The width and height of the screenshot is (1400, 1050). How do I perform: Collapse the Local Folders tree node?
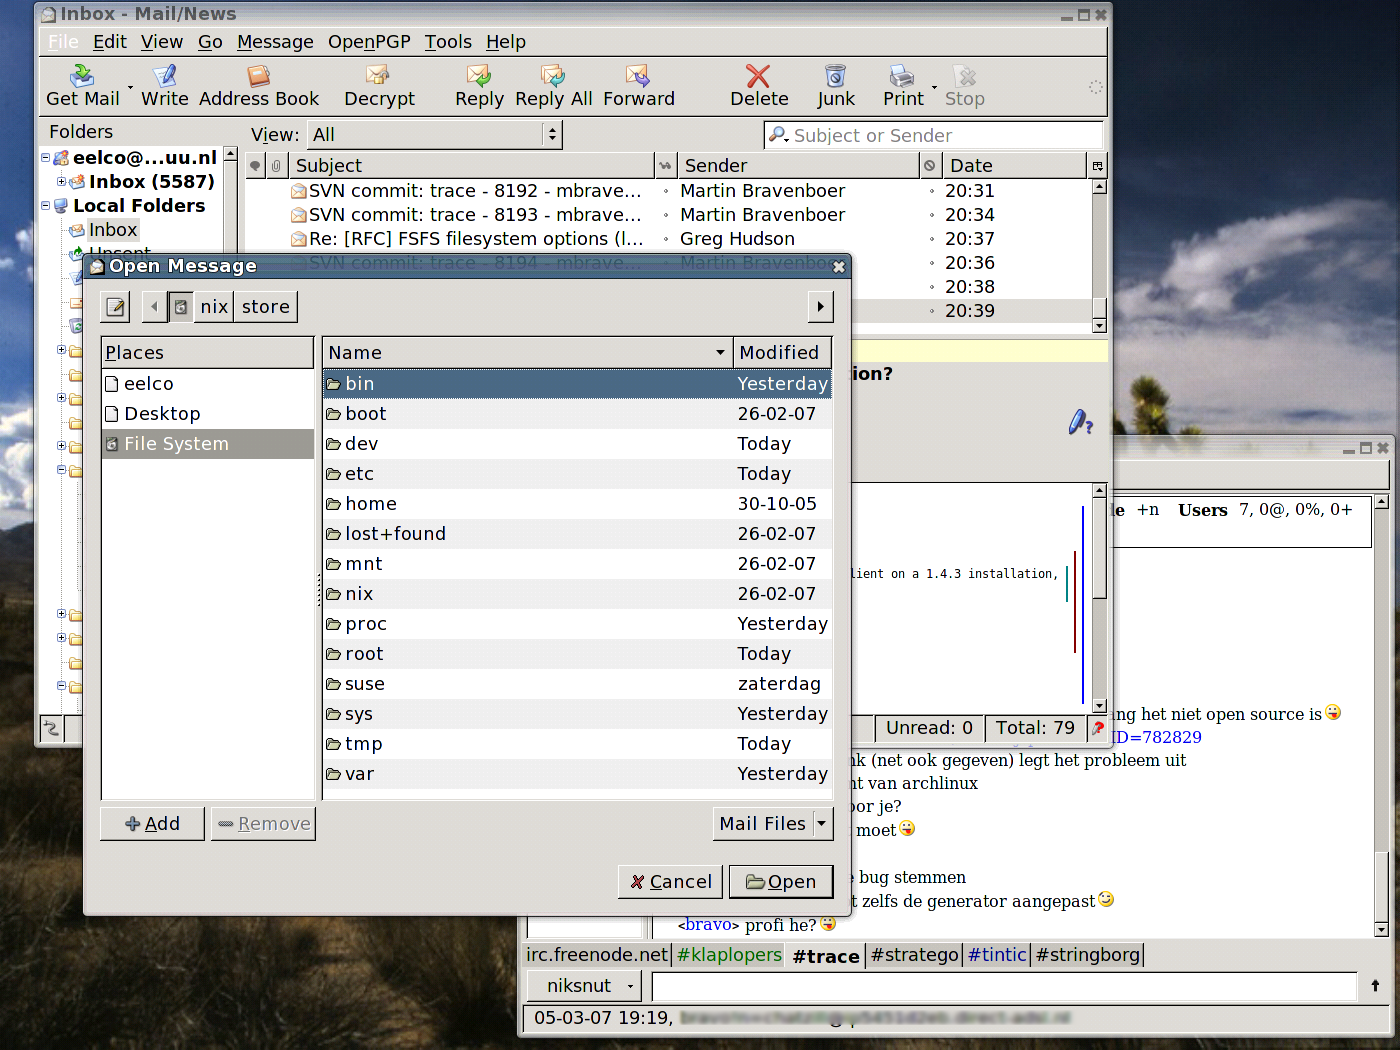pyautogui.click(x=46, y=206)
